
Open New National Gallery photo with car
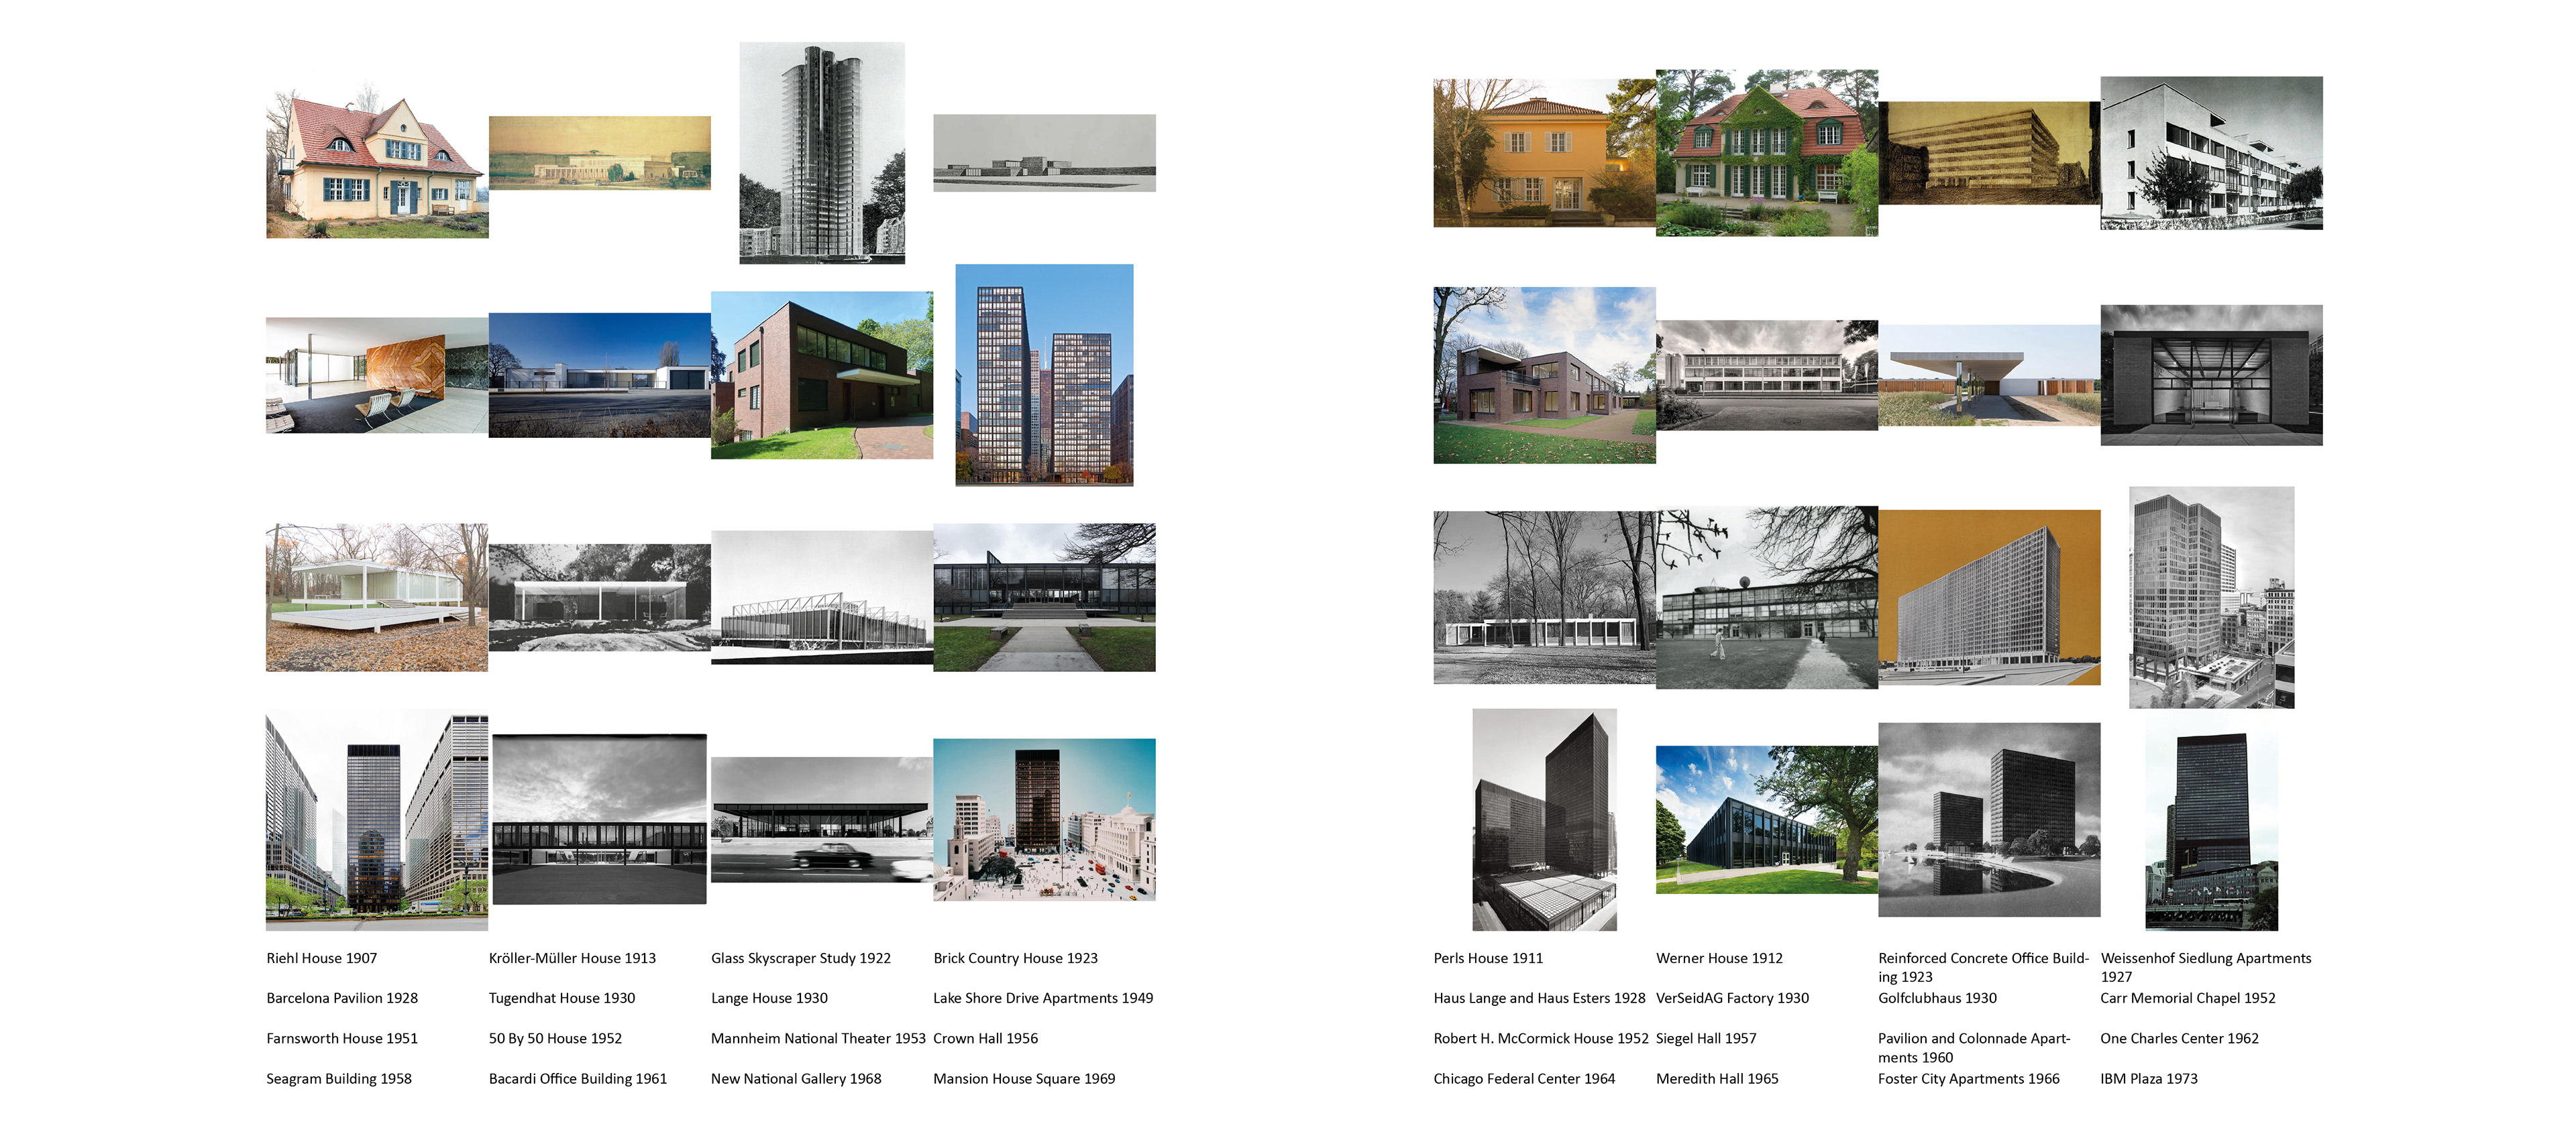[x=822, y=820]
